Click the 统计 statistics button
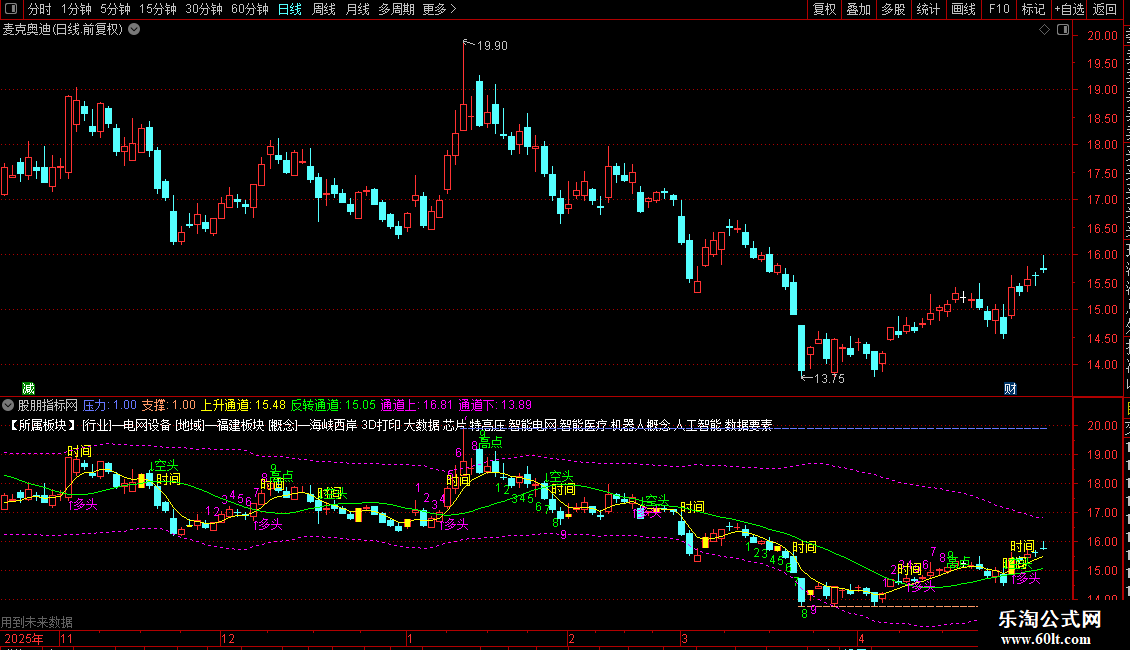This screenshot has height=650, width=1130. [x=928, y=9]
